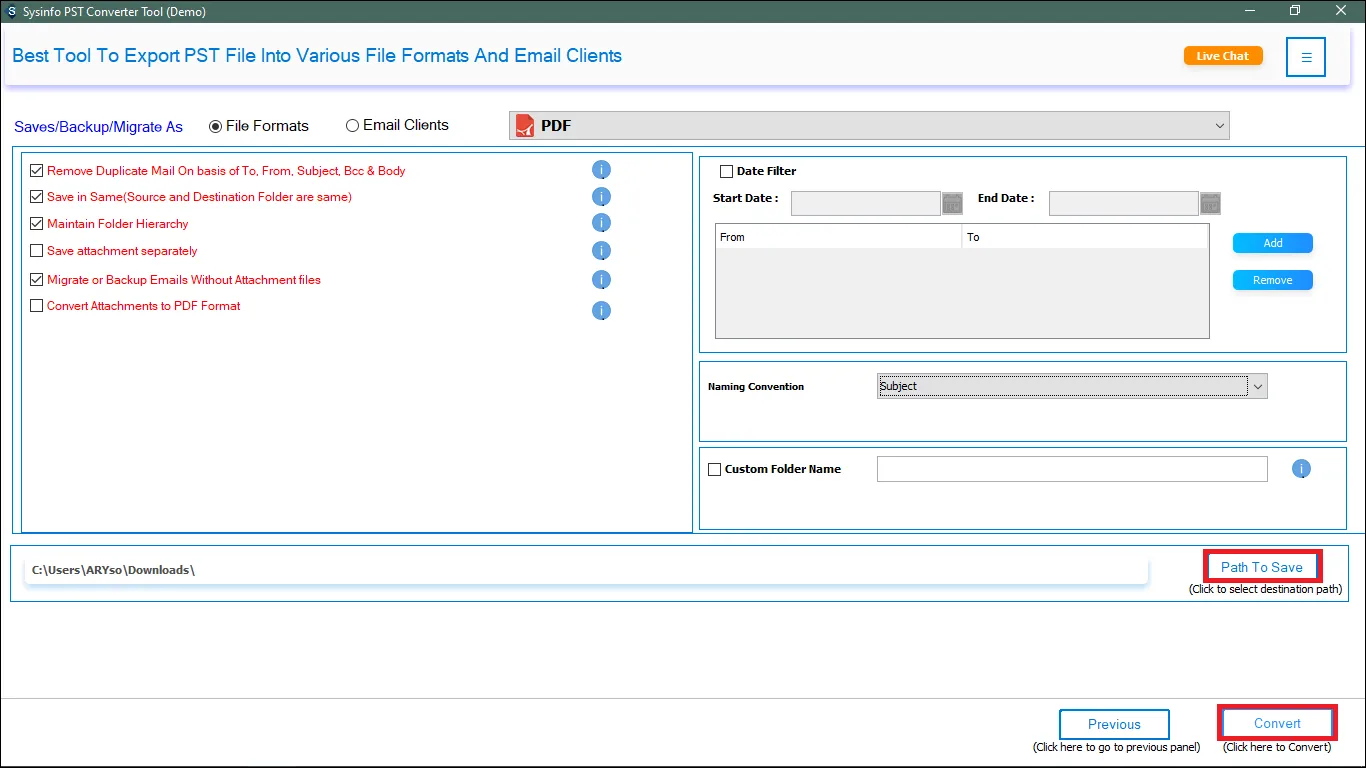Tick the Custom Folder Name checkbox

pyautogui.click(x=714, y=469)
